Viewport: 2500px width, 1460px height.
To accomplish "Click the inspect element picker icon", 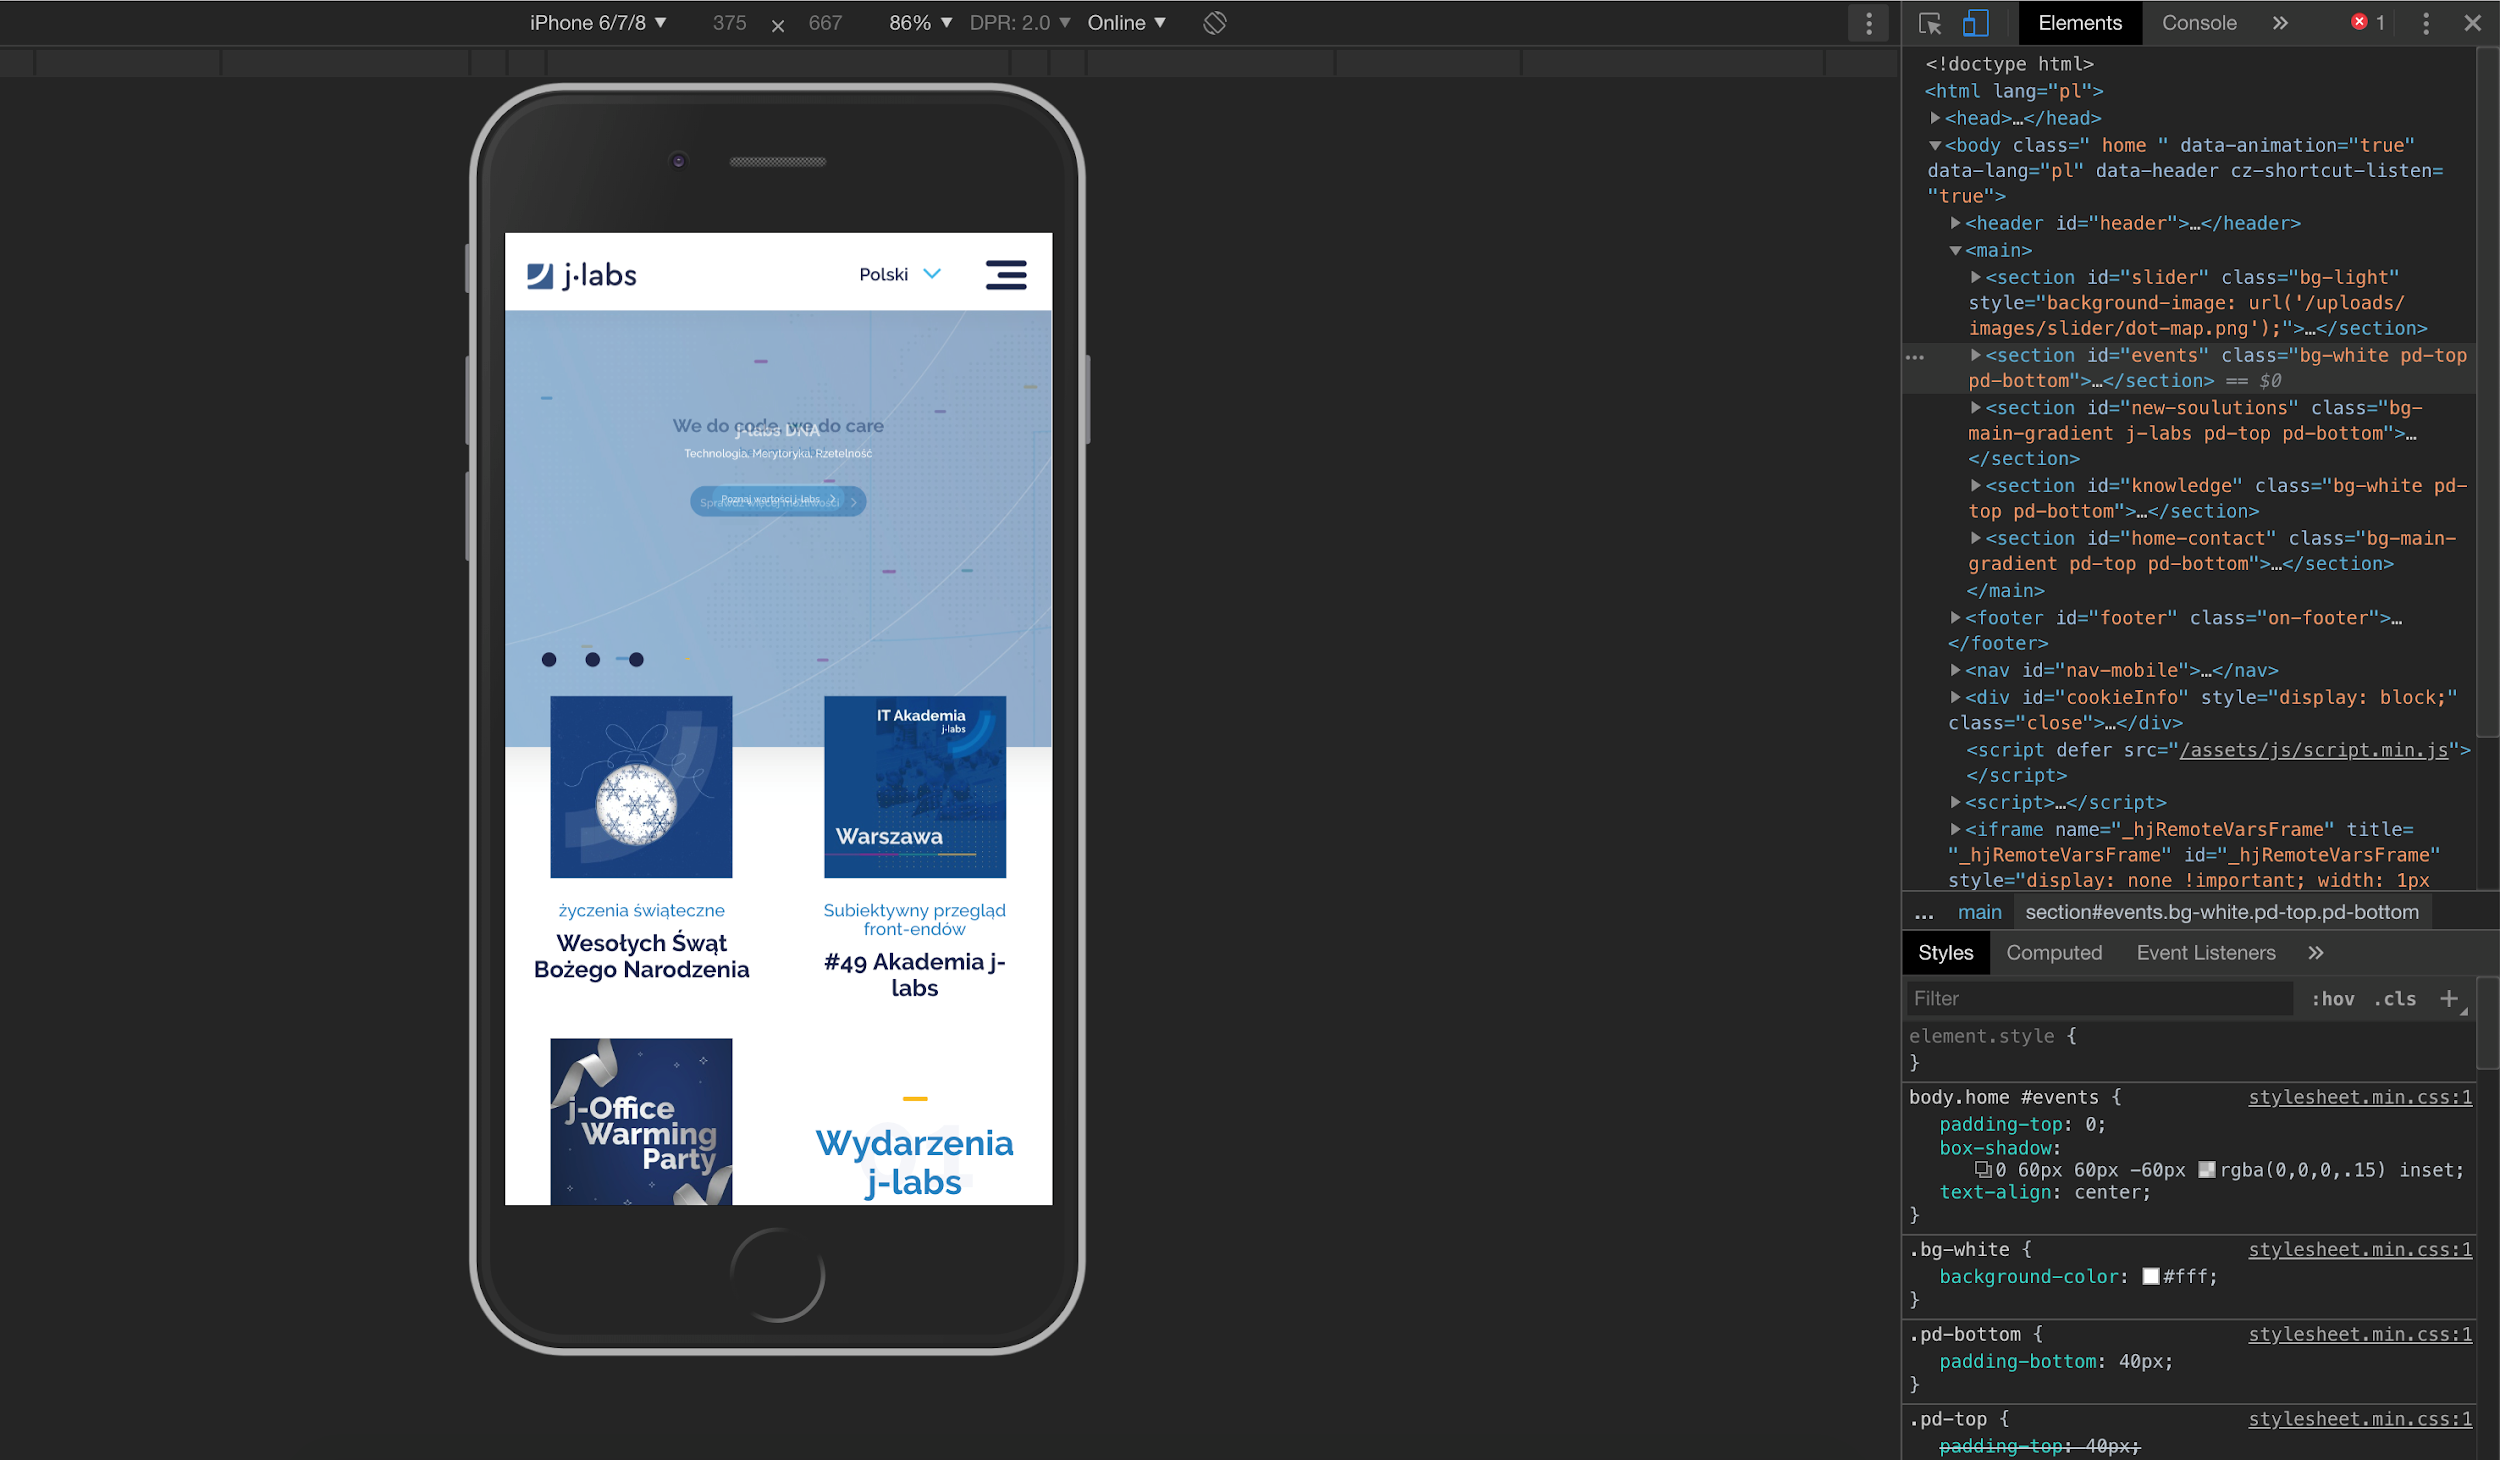I will [1929, 23].
